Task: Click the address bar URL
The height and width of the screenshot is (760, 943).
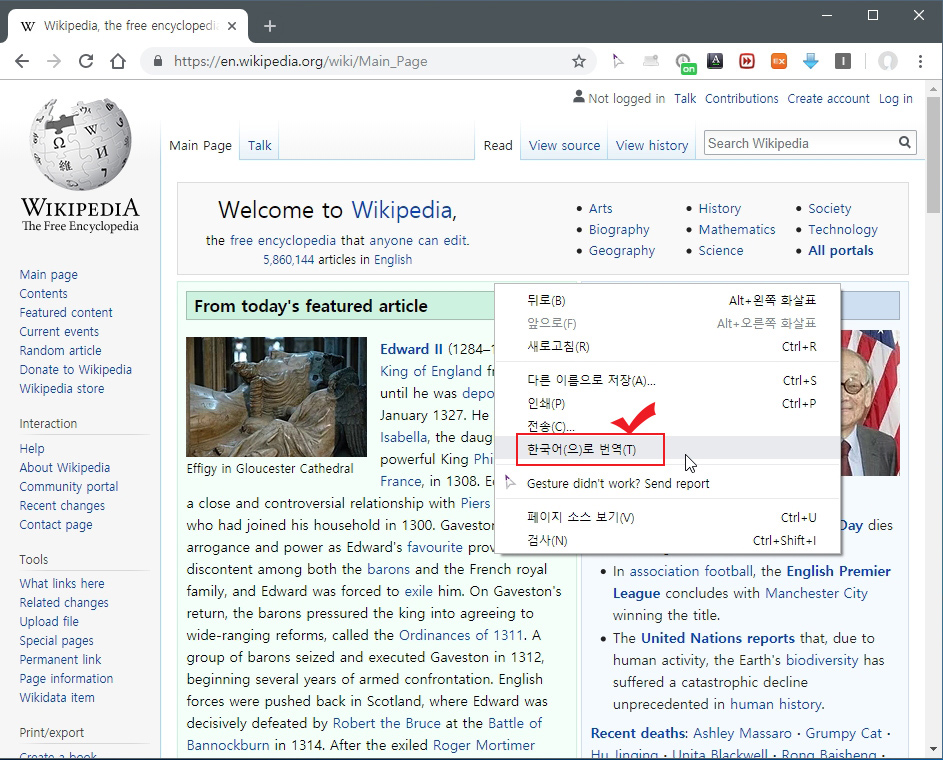Action: click(301, 61)
